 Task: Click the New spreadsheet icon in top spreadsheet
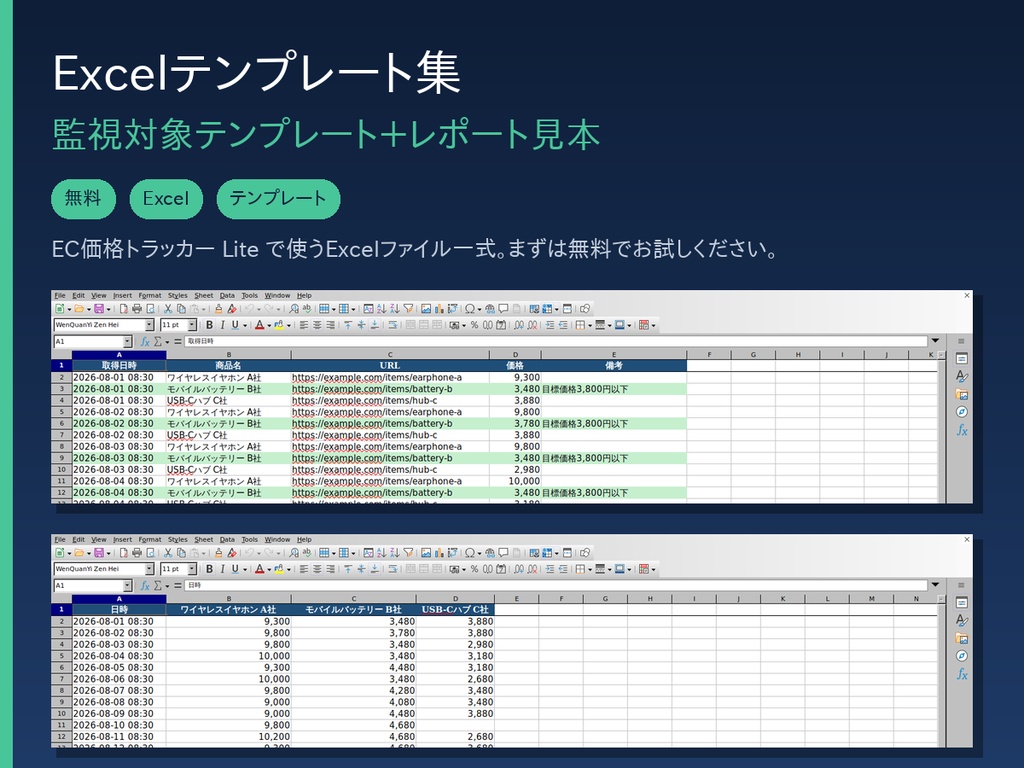click(x=59, y=309)
